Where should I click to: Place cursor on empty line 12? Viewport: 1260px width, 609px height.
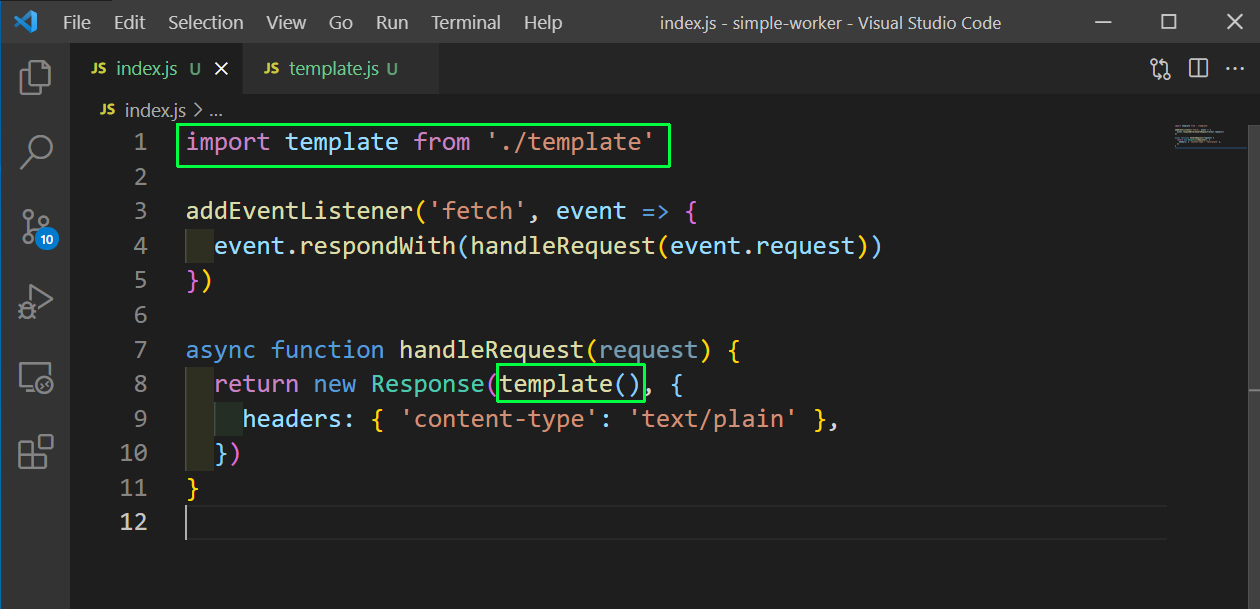point(675,521)
